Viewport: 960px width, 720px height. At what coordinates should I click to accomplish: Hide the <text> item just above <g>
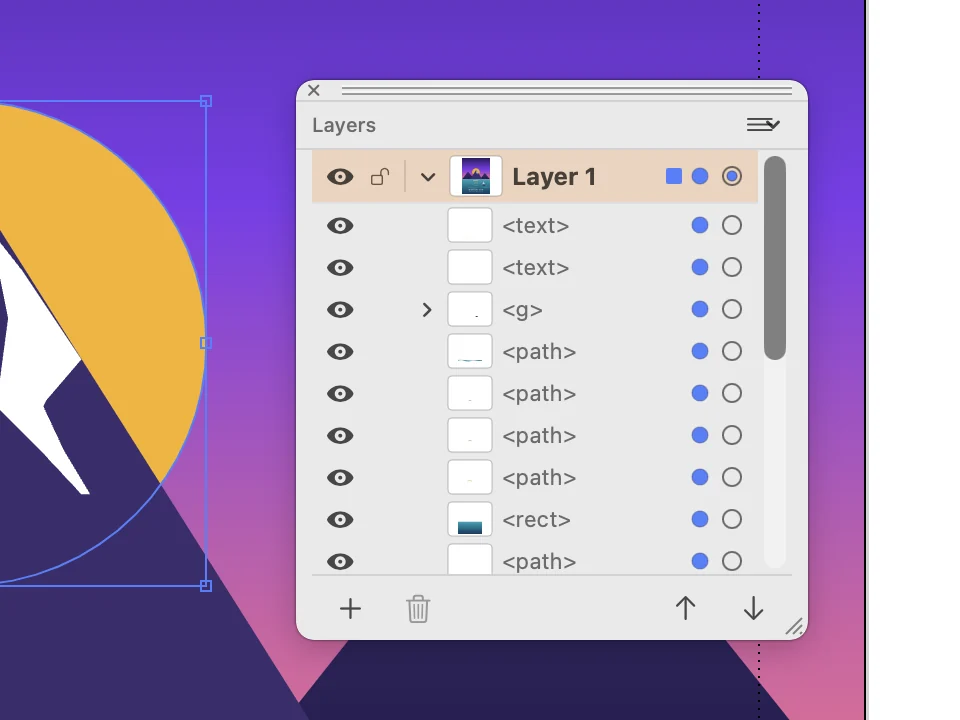click(x=340, y=268)
